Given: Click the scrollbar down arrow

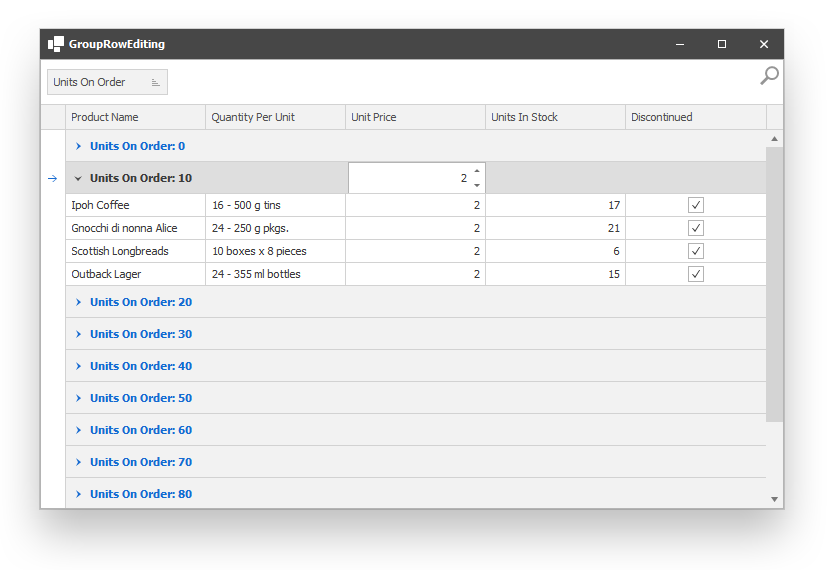Looking at the screenshot, I should (x=774, y=499).
